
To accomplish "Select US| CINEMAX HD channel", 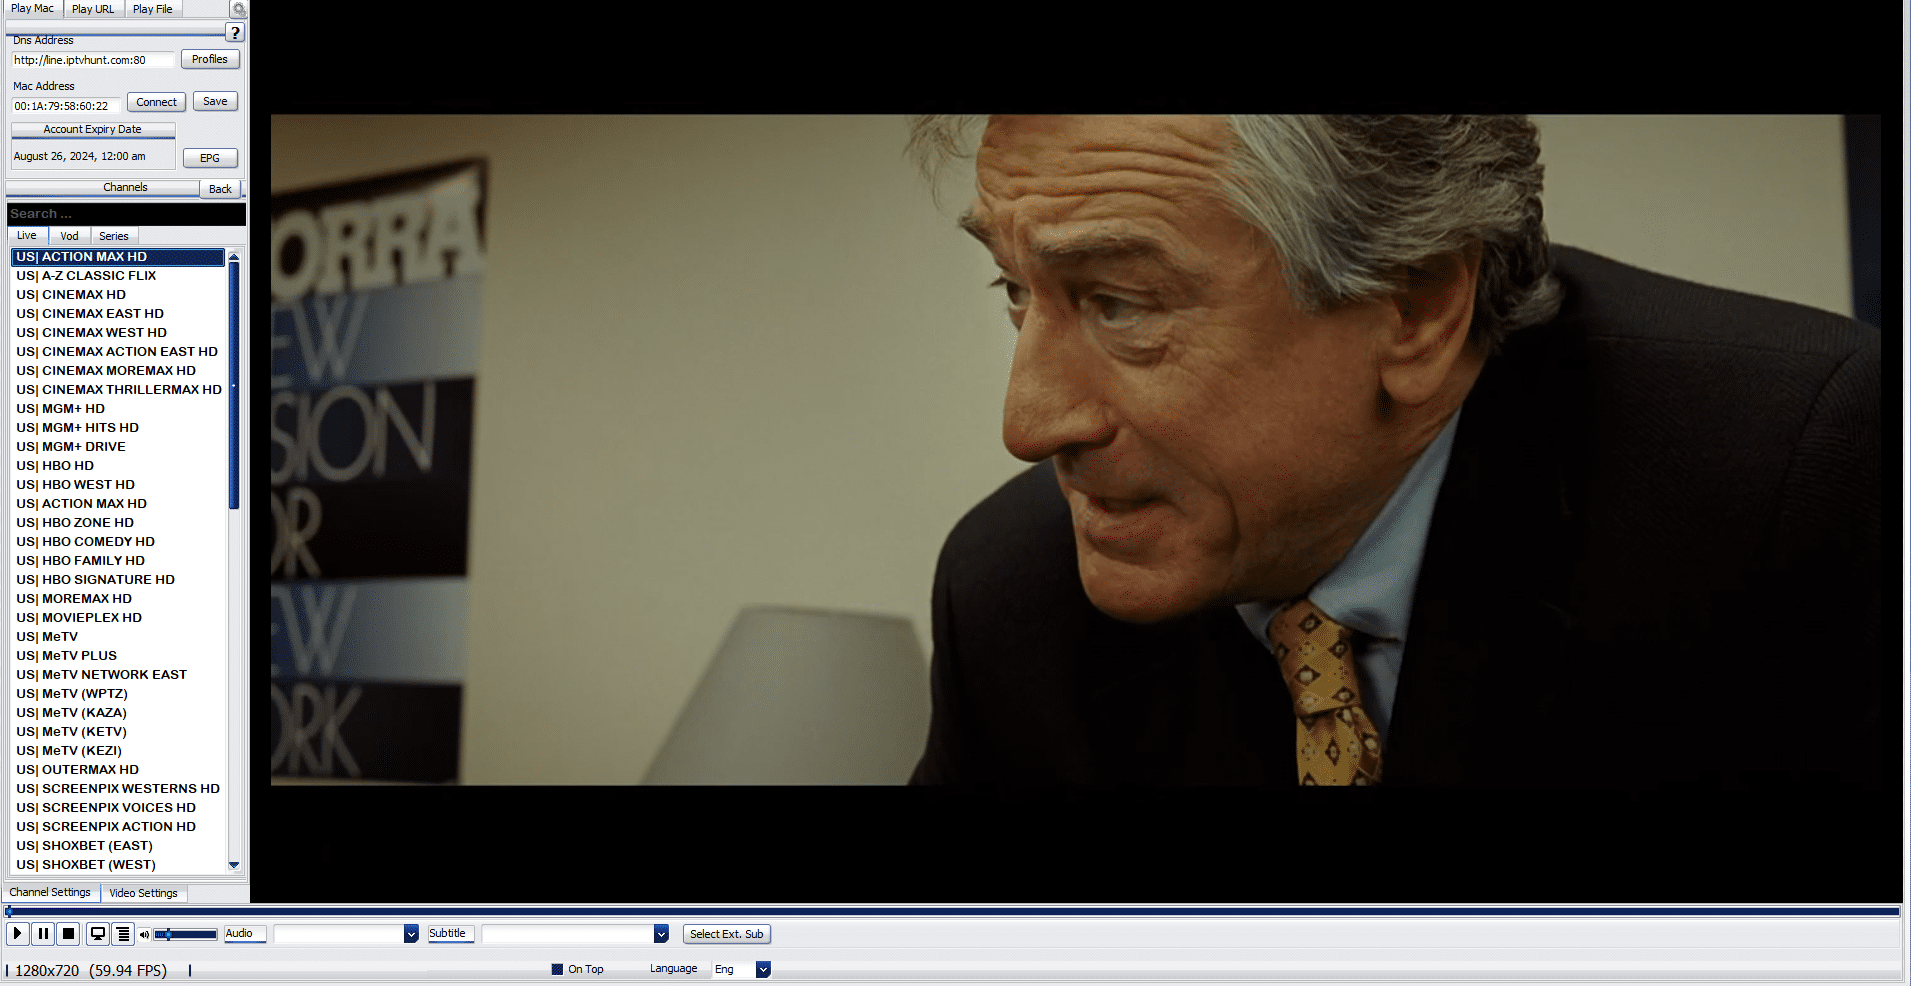I will [x=118, y=295].
